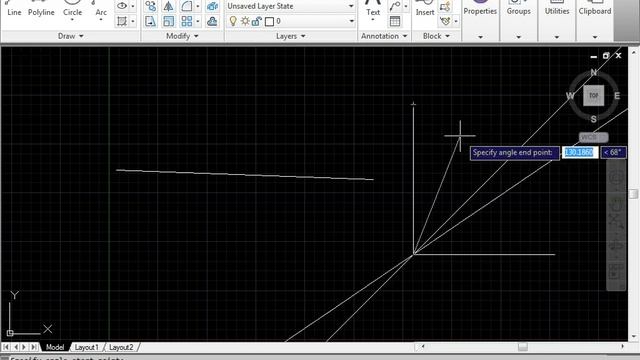This screenshot has height=360, width=640.
Task: Click the bottom-right cloud-shaped Modify icon
Action: (x=212, y=21)
